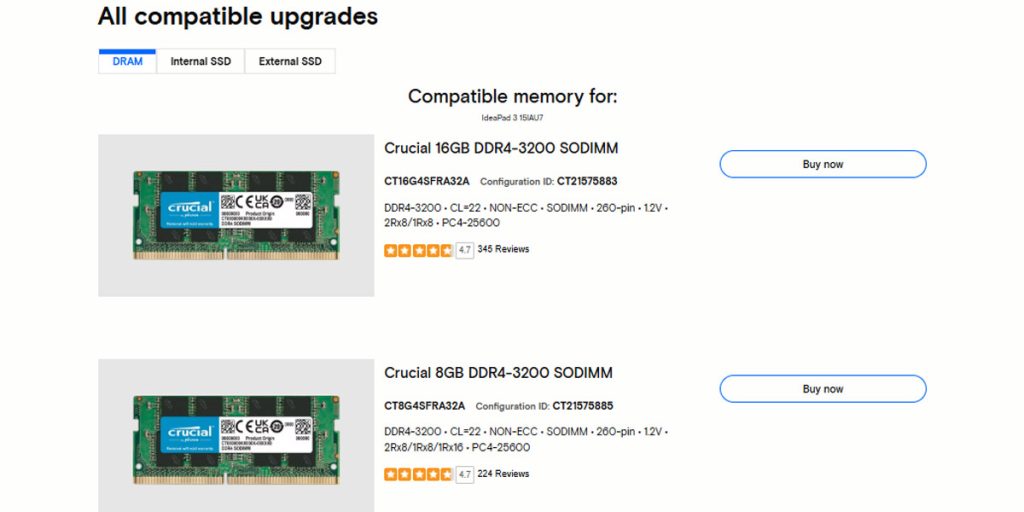1024x512 pixels.
Task: View the 224 Reviews link
Action: [x=503, y=474]
